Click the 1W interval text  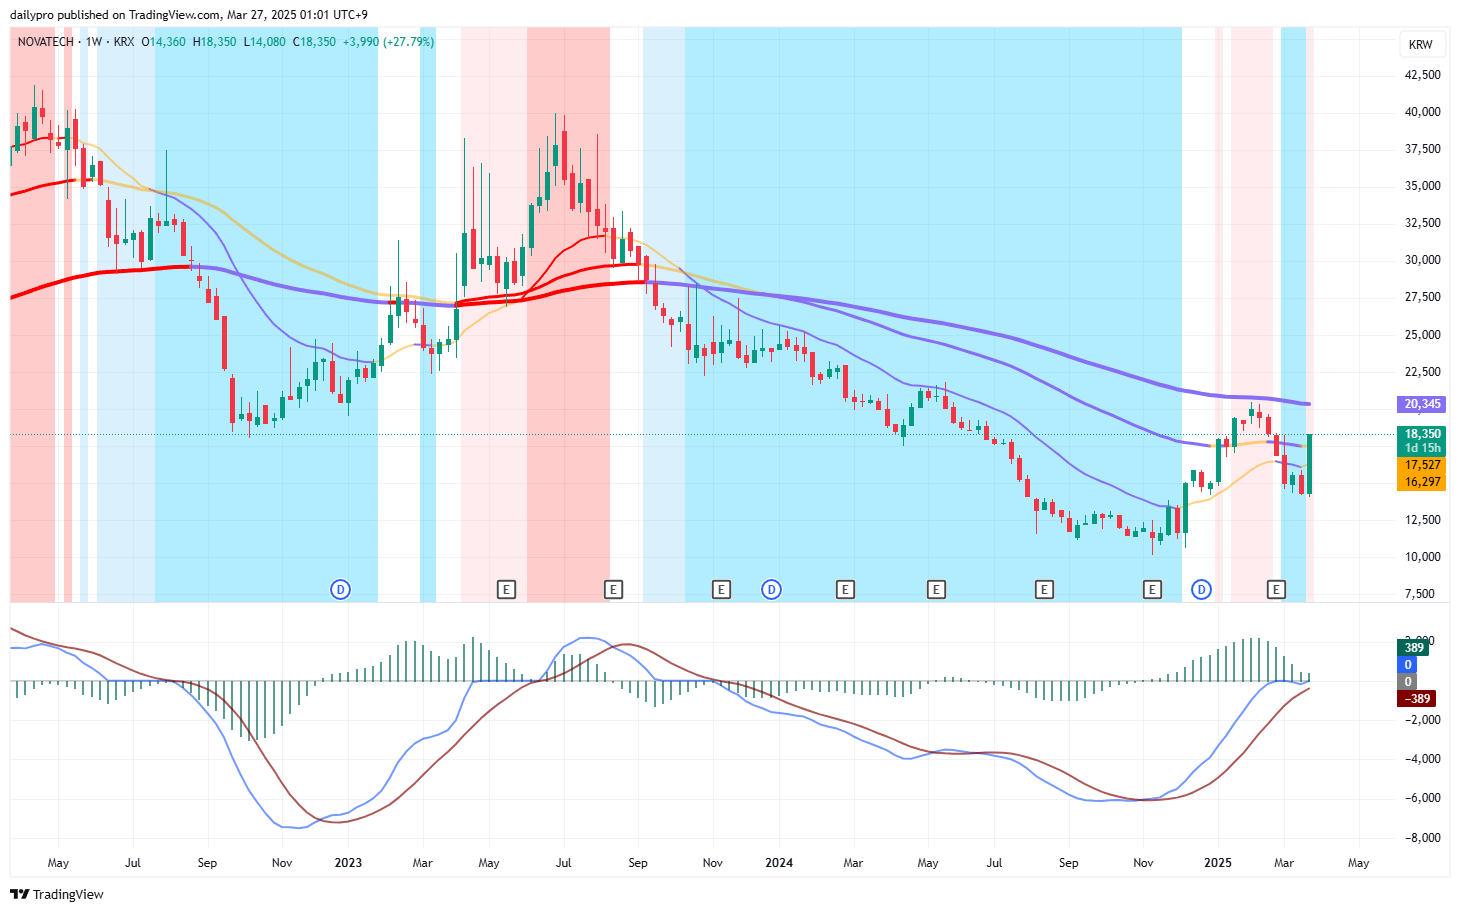[94, 42]
